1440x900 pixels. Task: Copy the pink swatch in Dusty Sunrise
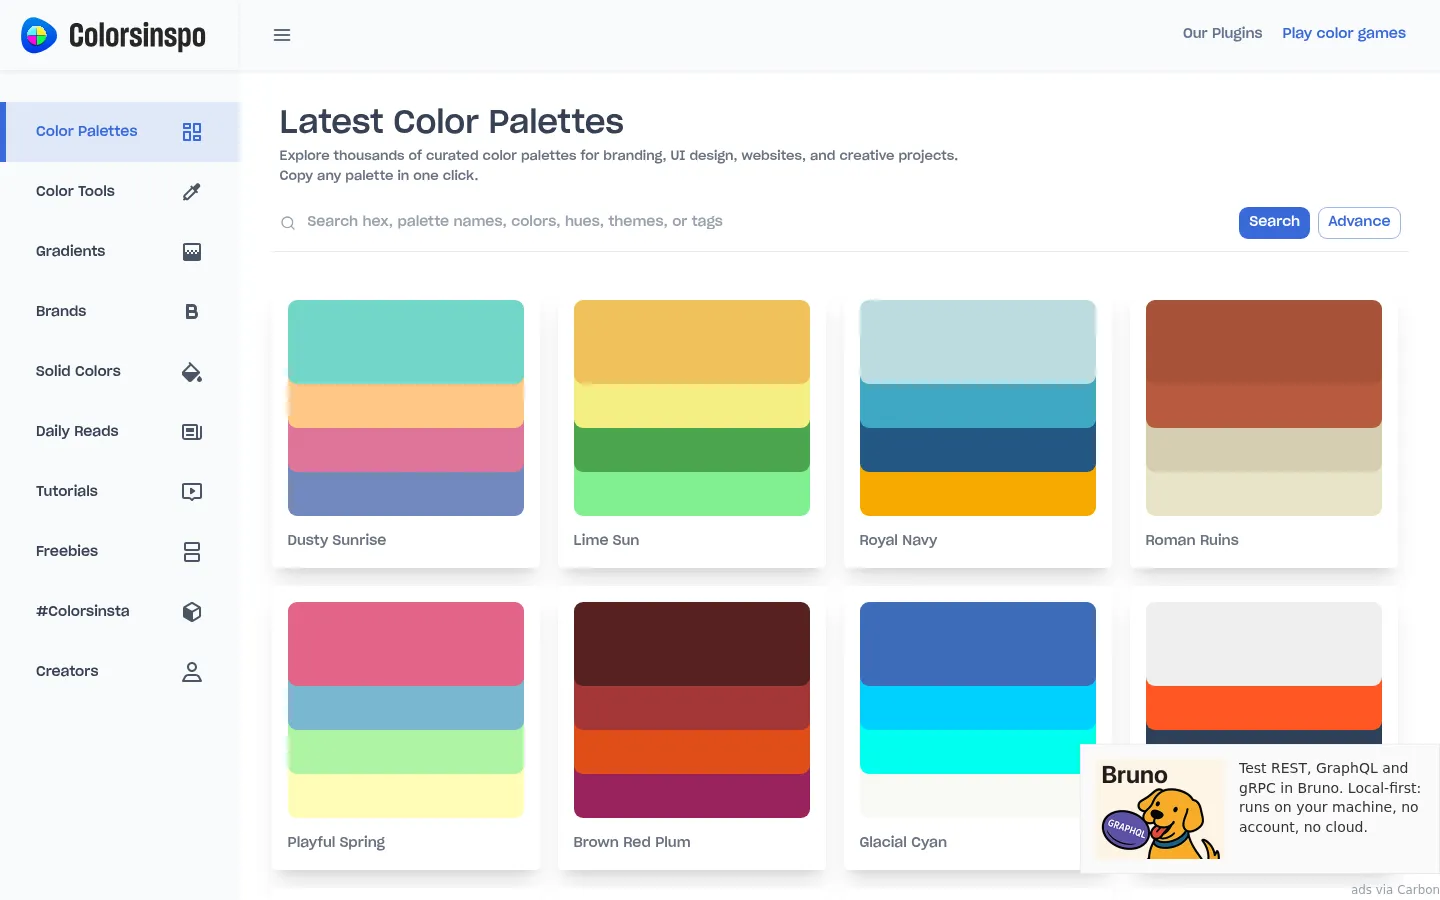click(406, 450)
